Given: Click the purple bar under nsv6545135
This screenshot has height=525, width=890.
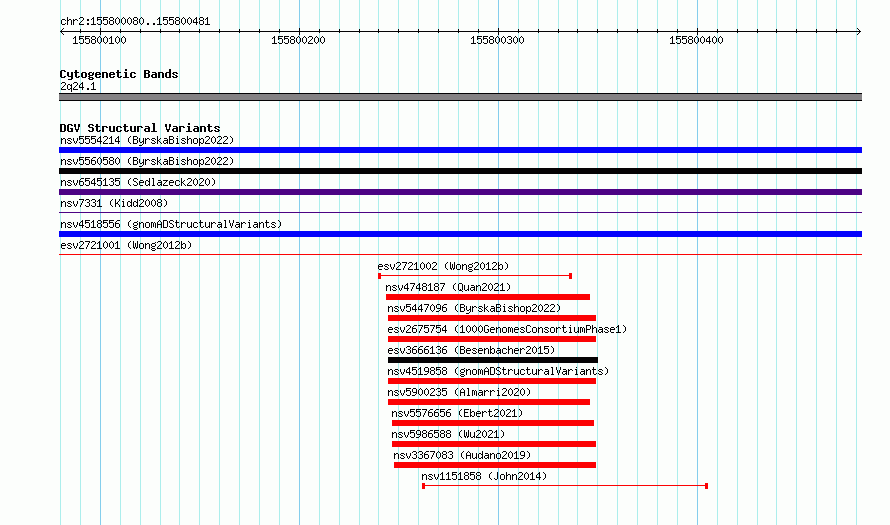Looking at the screenshot, I should 460,192.
